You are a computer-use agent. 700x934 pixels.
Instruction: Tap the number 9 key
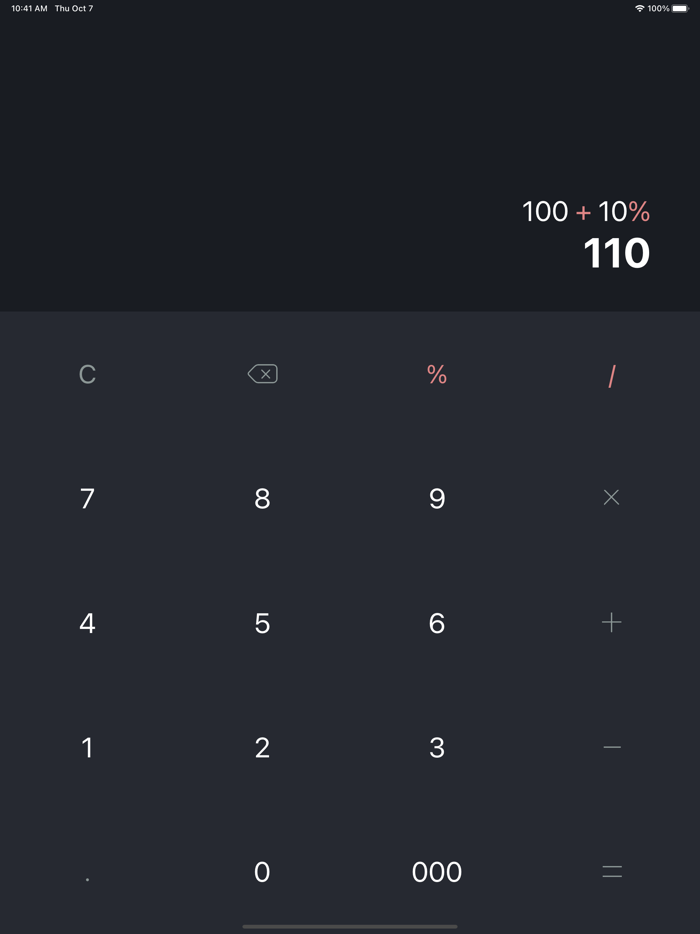(436, 497)
